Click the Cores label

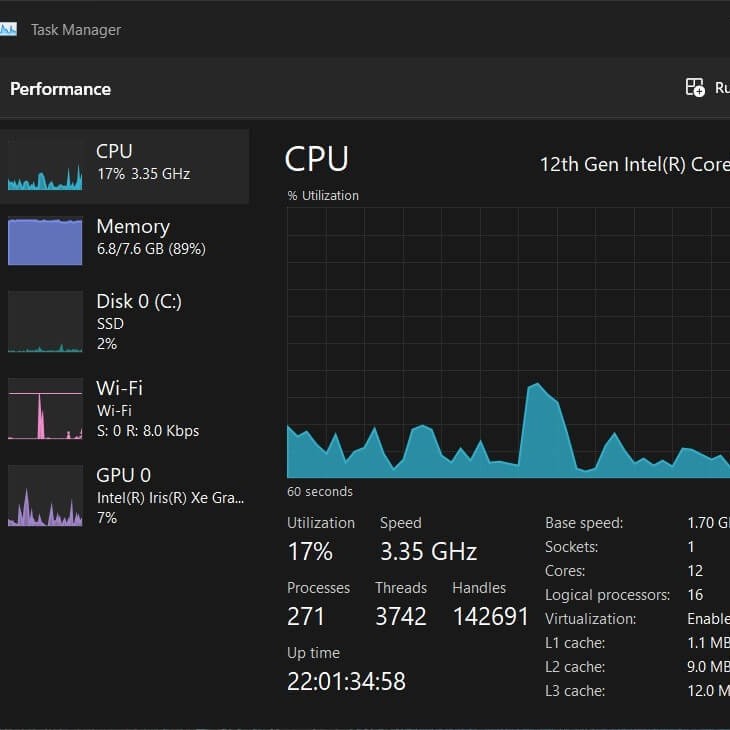(x=565, y=571)
